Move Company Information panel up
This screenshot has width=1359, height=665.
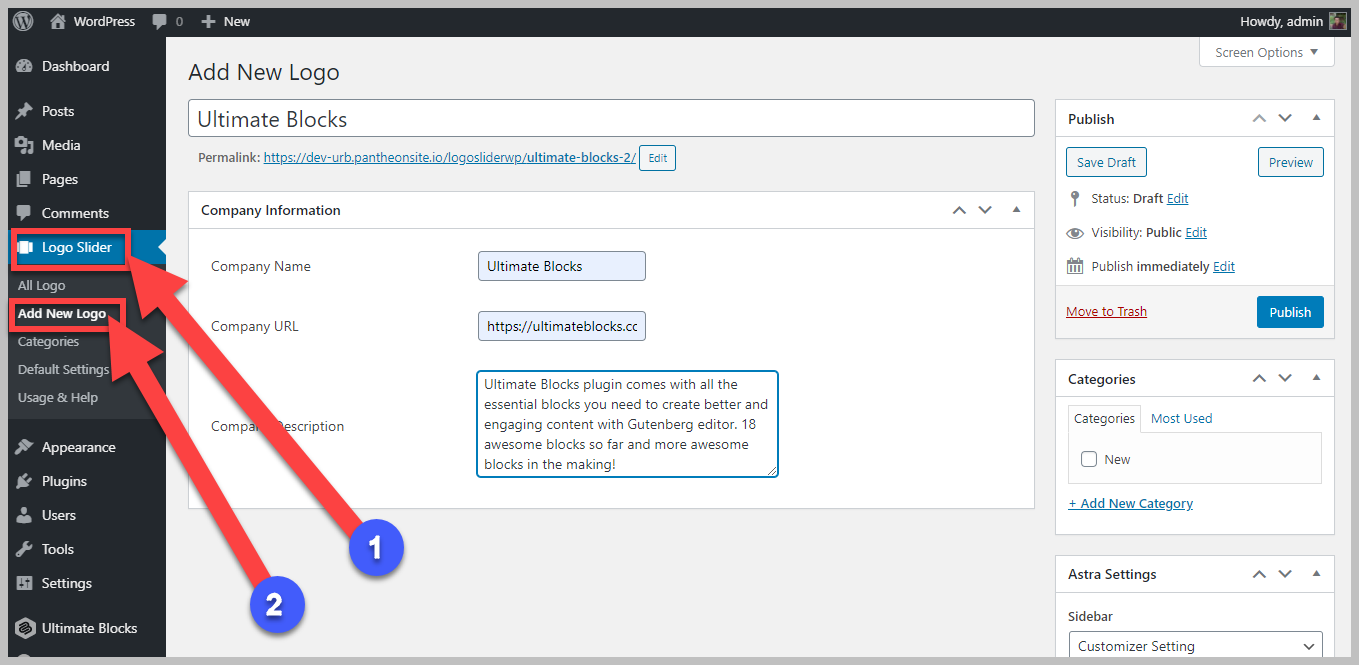(x=959, y=210)
